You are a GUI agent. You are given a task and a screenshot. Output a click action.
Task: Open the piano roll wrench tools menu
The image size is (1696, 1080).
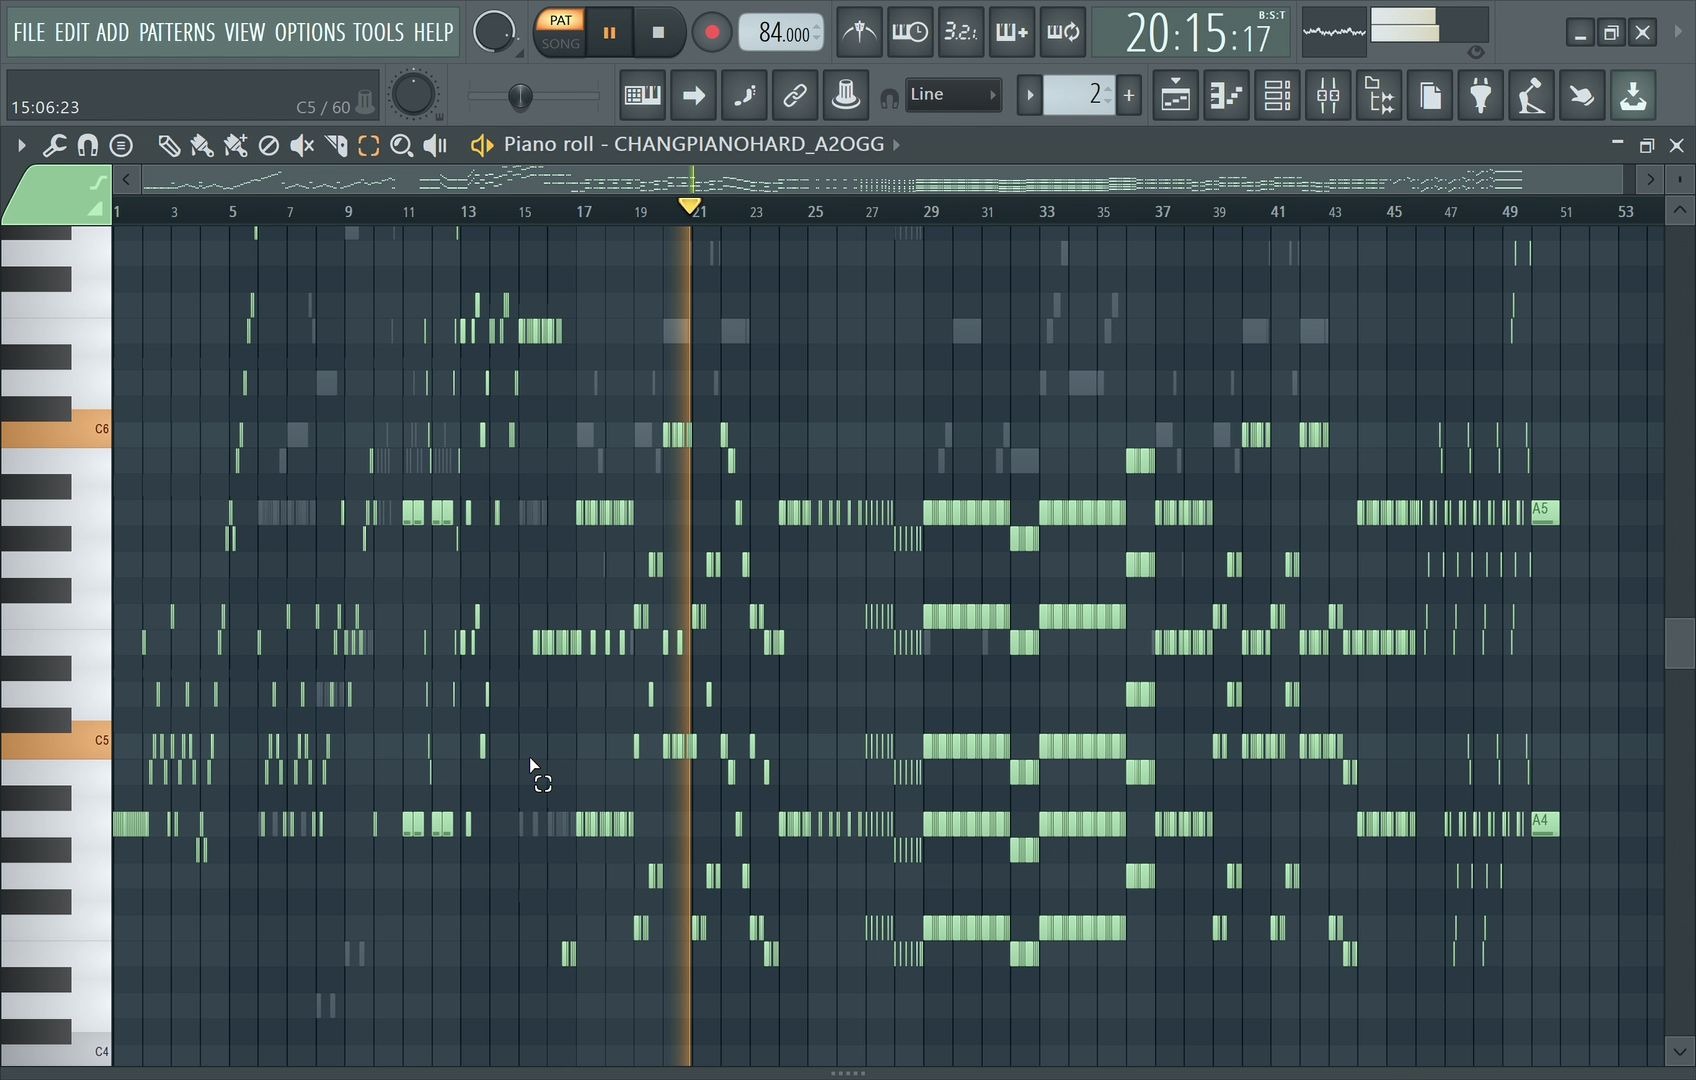click(54, 146)
